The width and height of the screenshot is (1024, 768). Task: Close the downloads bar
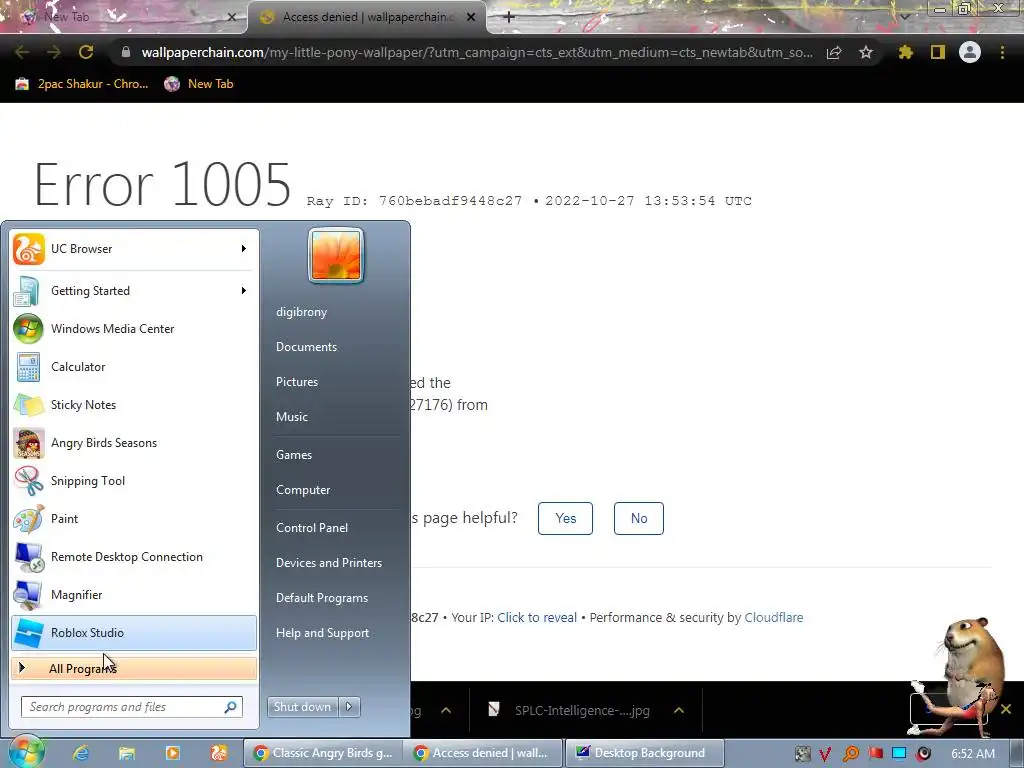click(1006, 709)
